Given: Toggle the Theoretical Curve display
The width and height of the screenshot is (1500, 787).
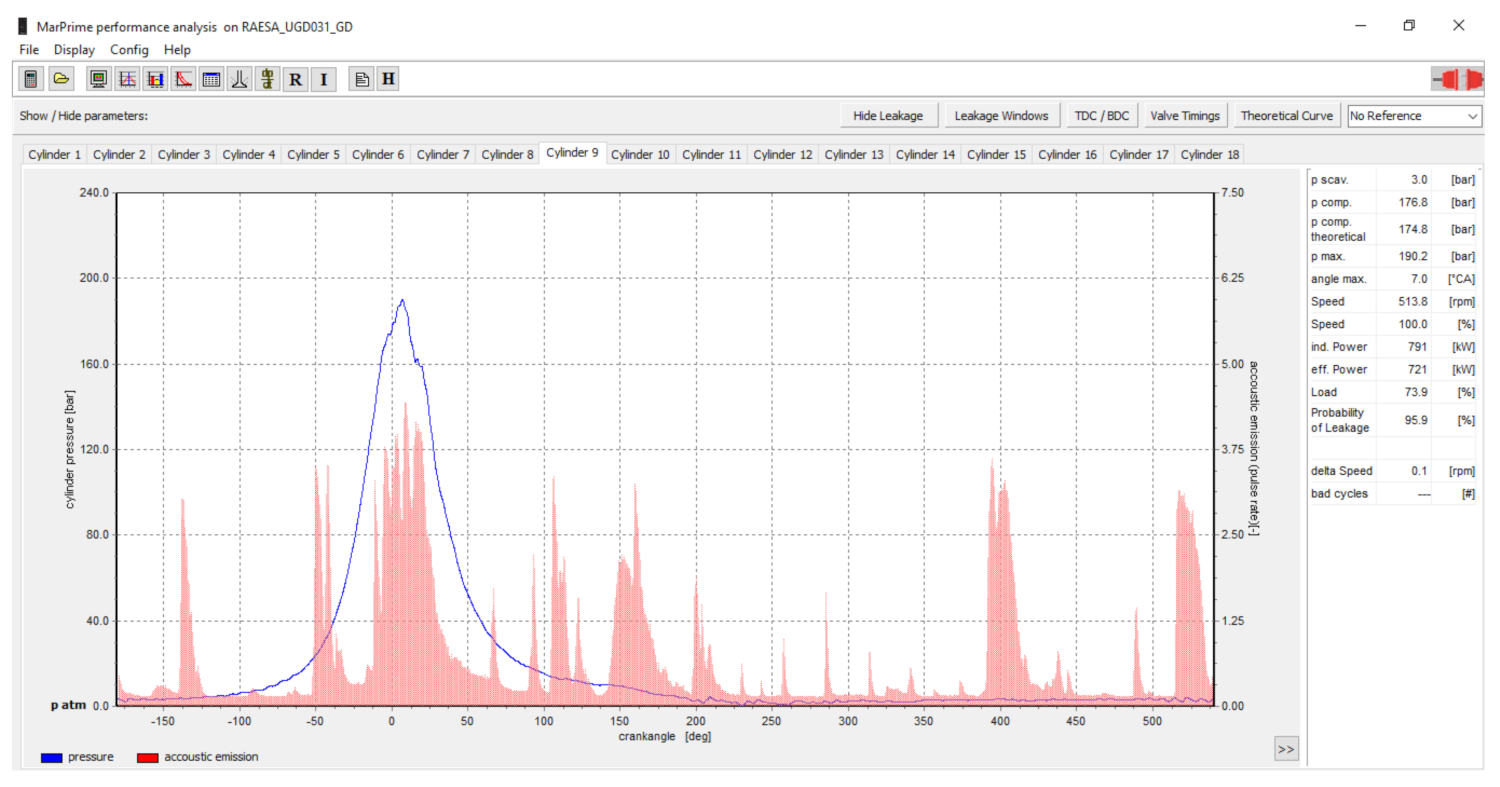Looking at the screenshot, I should (1286, 116).
